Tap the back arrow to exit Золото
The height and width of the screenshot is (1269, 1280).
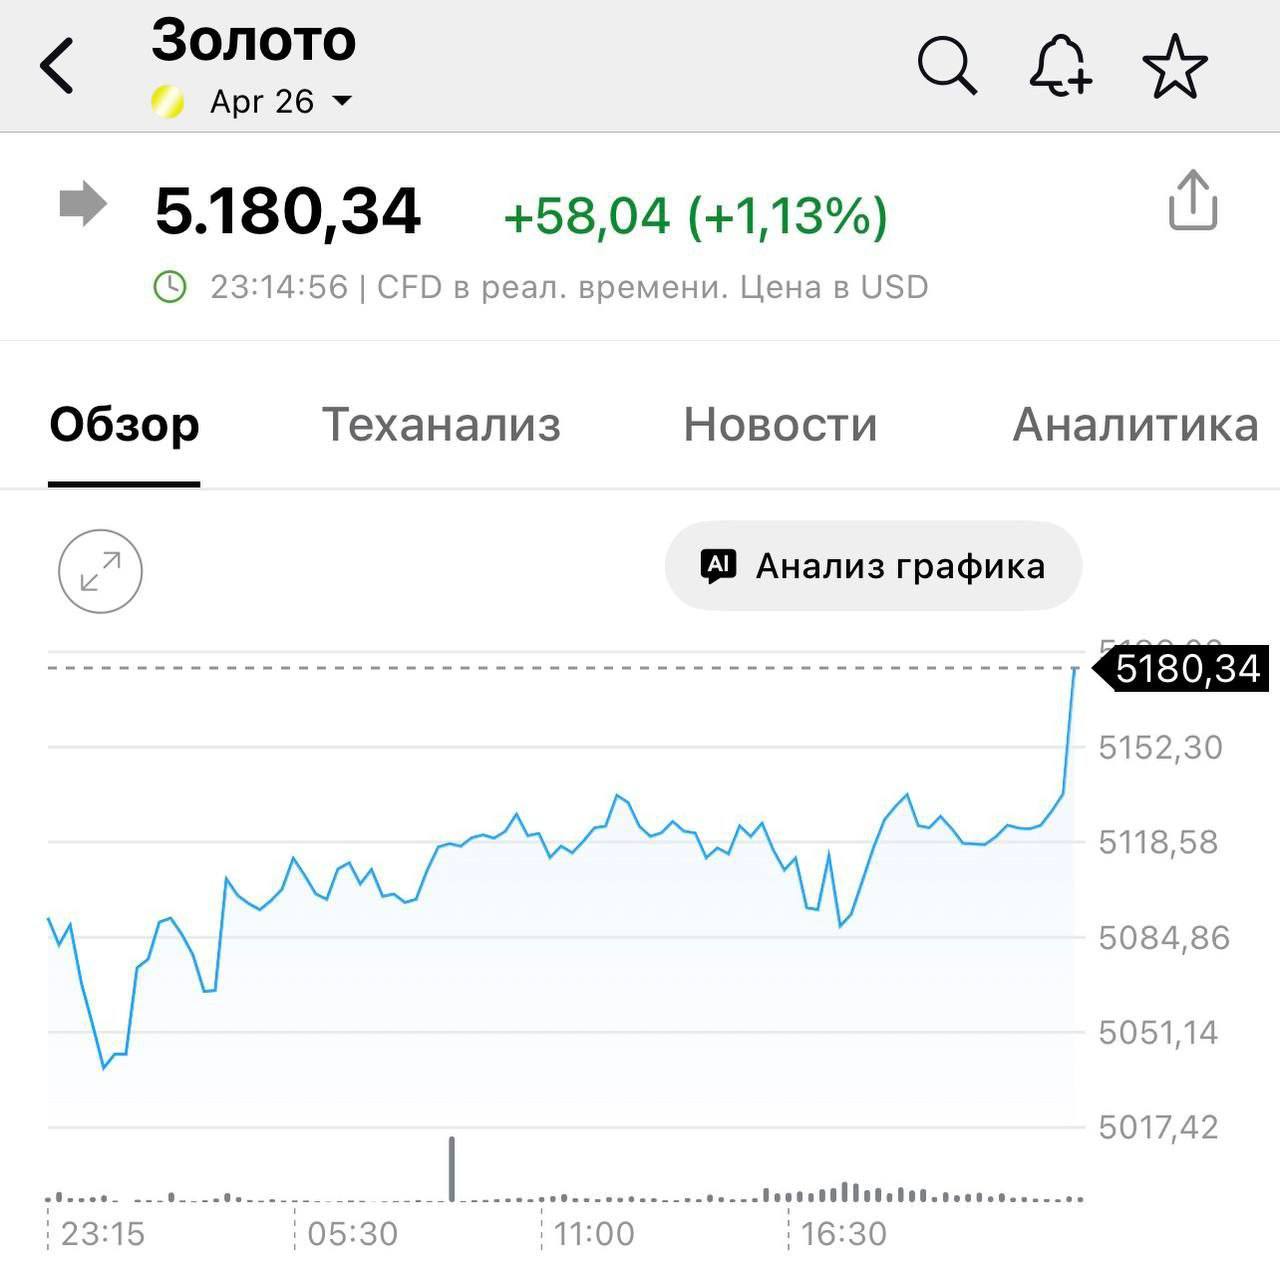(57, 64)
